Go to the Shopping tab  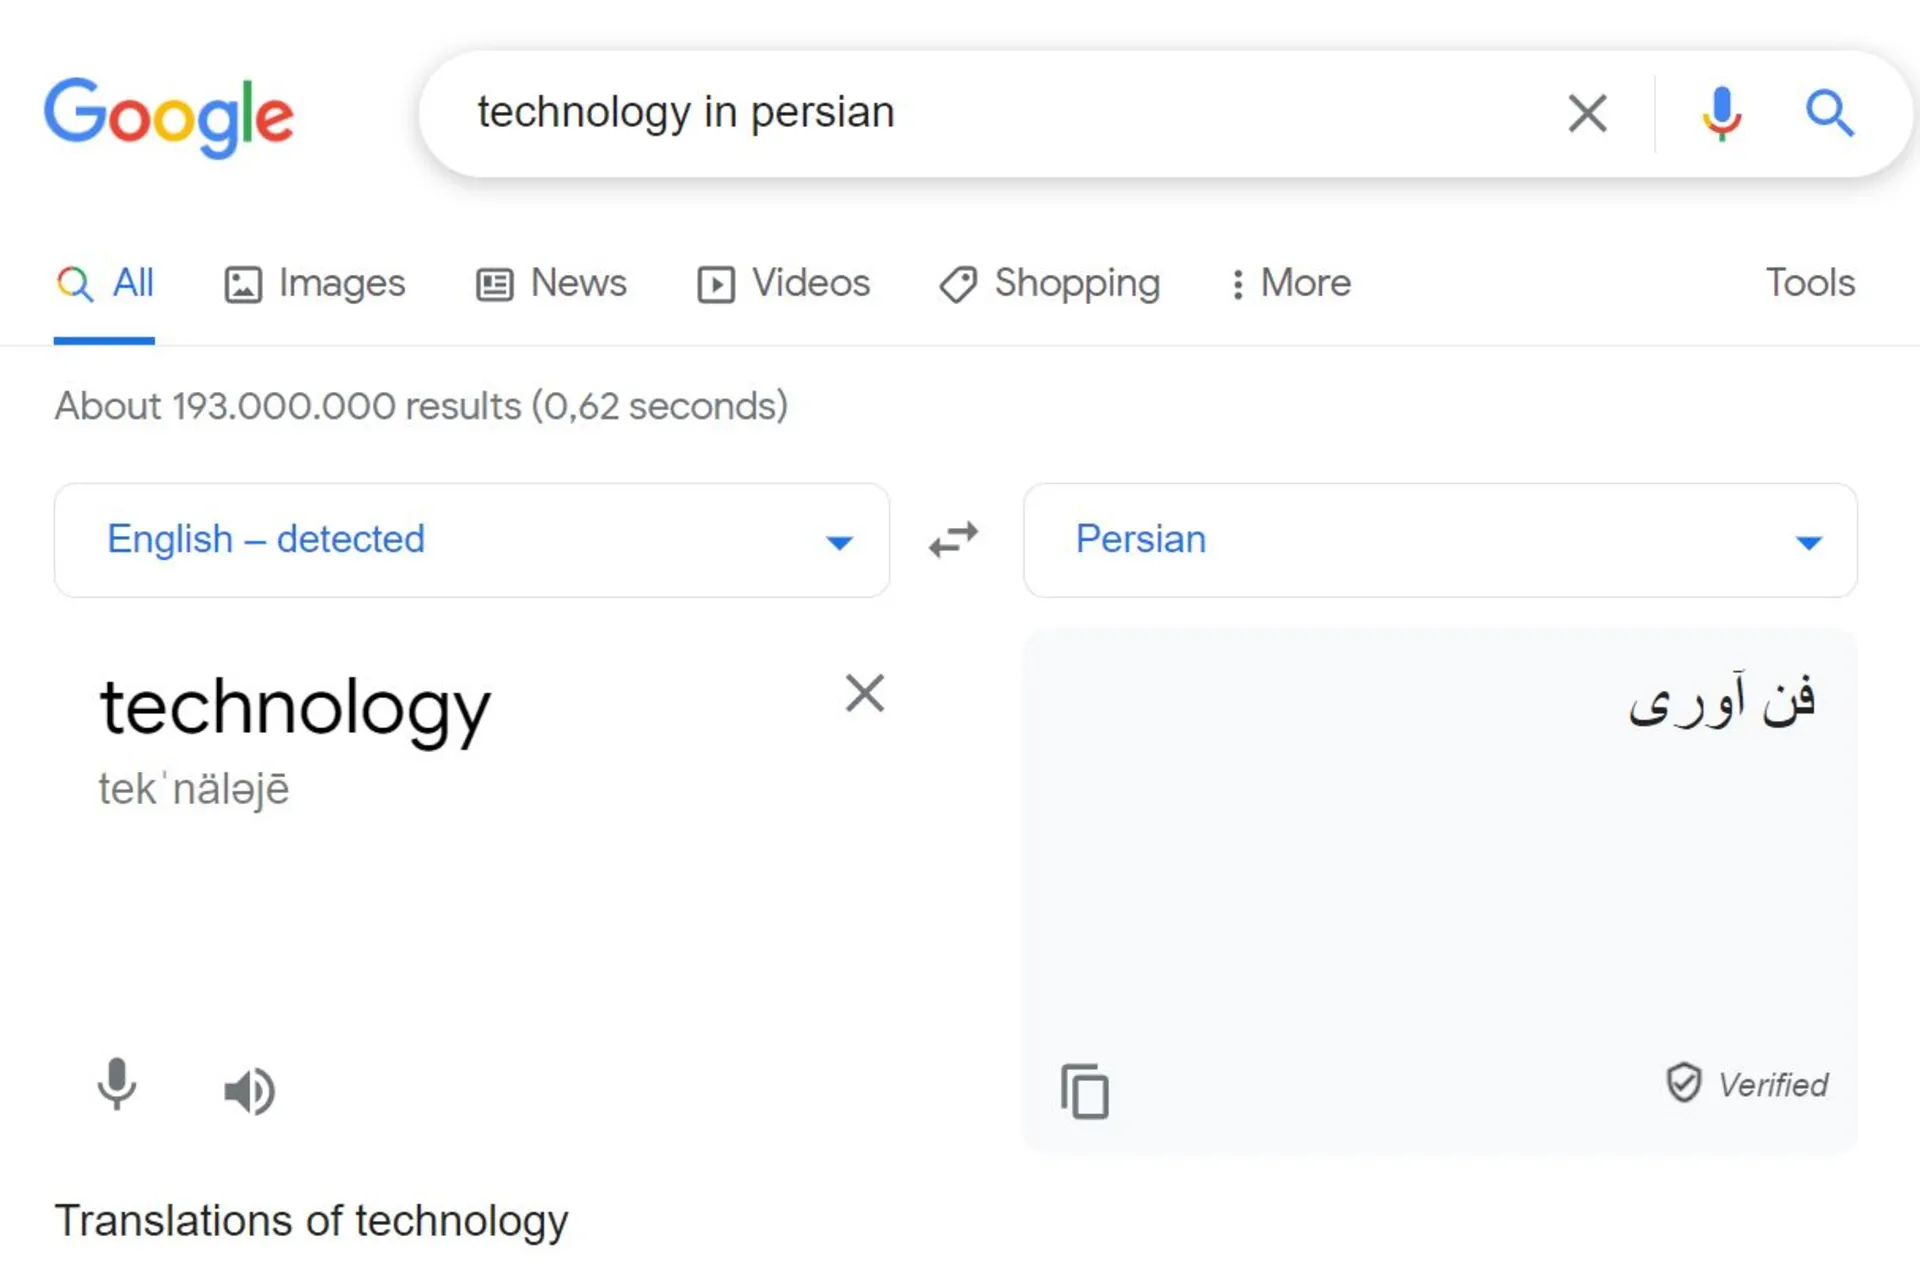(1050, 284)
